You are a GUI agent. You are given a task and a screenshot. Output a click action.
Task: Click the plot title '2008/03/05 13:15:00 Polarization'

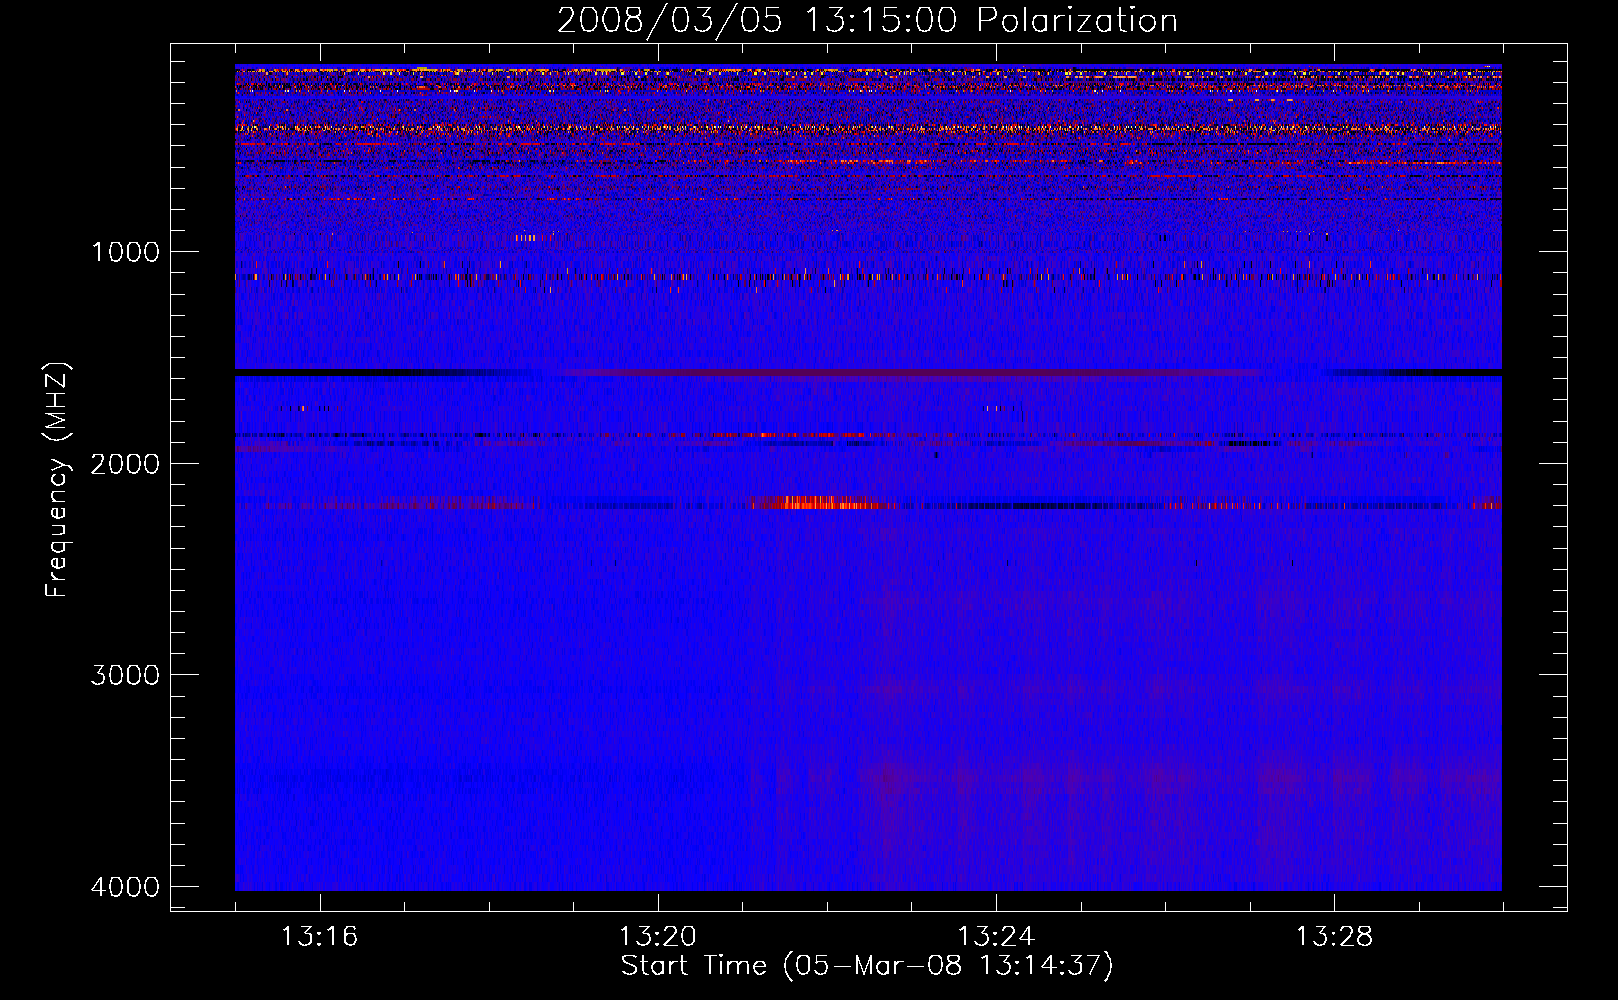[867, 20]
